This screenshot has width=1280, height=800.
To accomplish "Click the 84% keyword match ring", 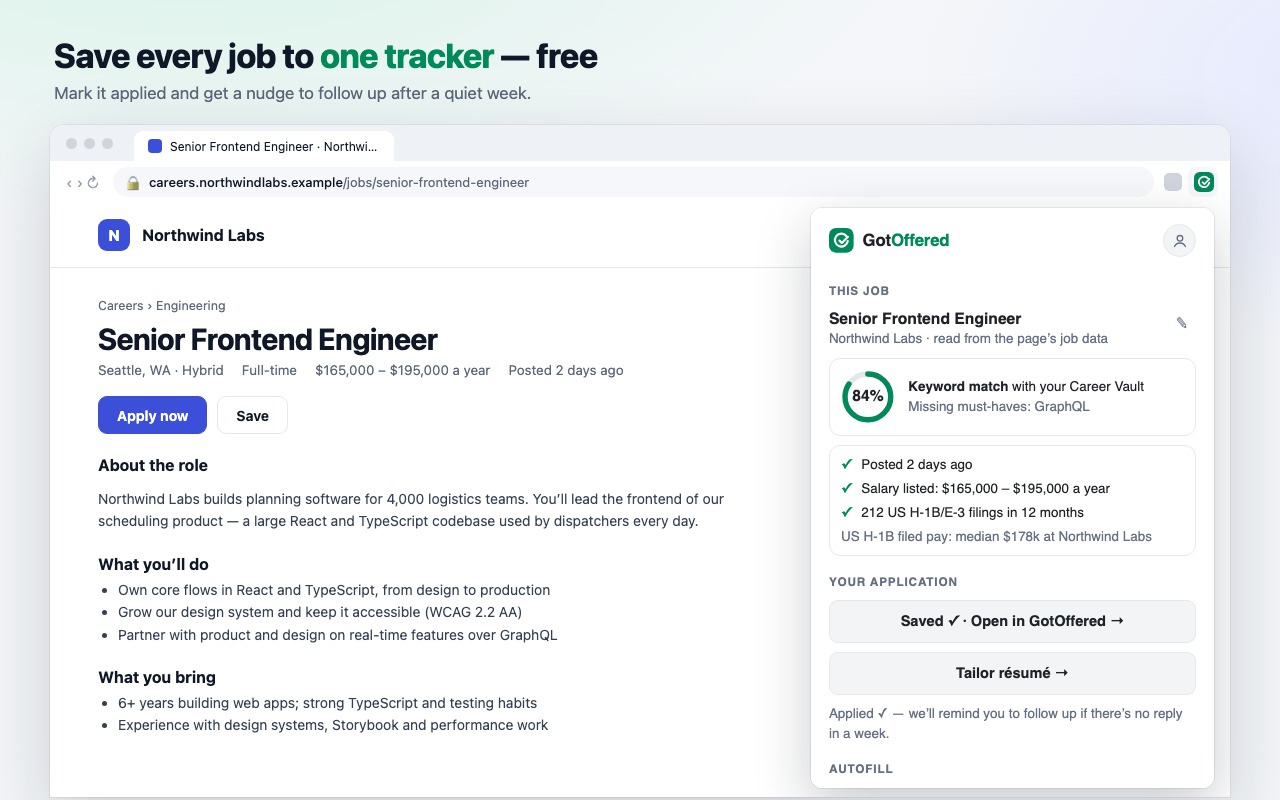I will point(867,396).
